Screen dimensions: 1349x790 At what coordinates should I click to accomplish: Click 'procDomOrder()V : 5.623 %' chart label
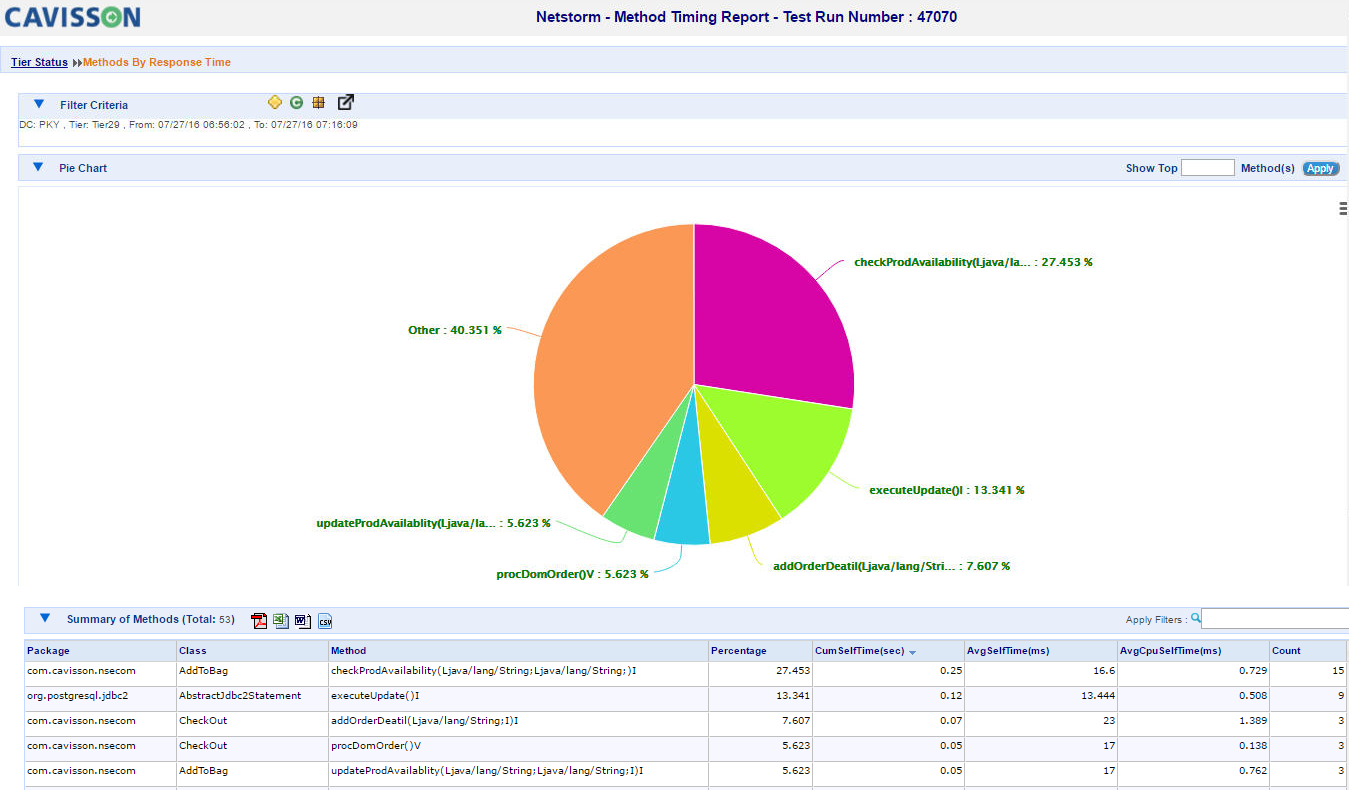pyautogui.click(x=572, y=574)
